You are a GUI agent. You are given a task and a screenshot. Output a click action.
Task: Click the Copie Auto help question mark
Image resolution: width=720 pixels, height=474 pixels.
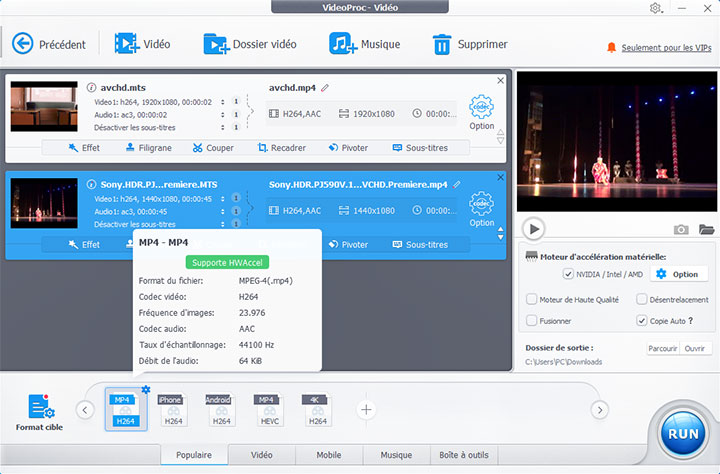(691, 321)
